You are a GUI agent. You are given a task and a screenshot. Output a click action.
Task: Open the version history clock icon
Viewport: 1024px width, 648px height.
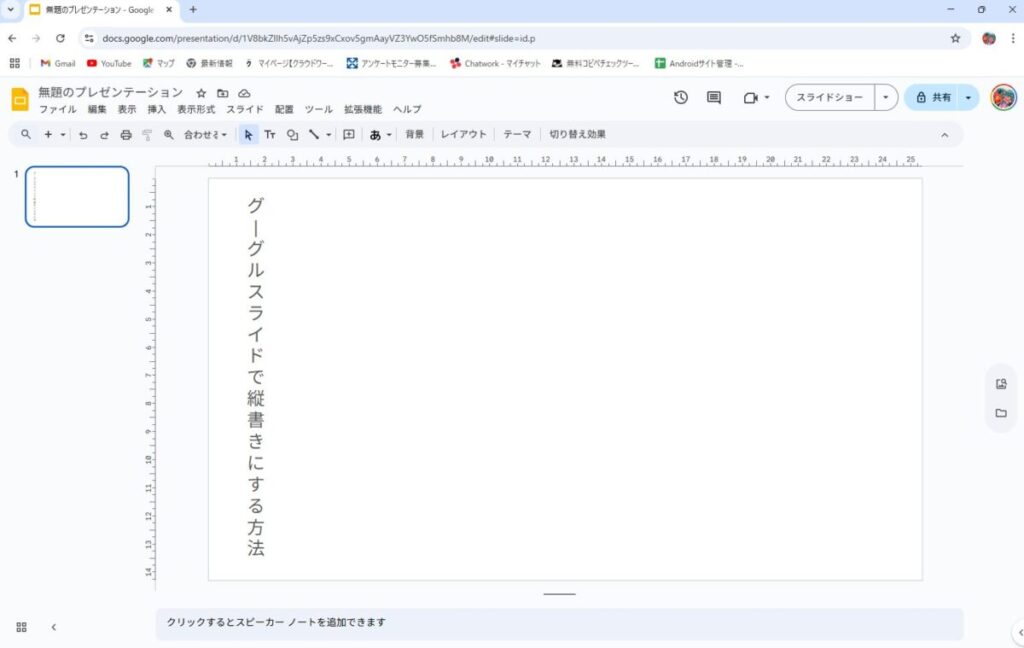pos(680,97)
